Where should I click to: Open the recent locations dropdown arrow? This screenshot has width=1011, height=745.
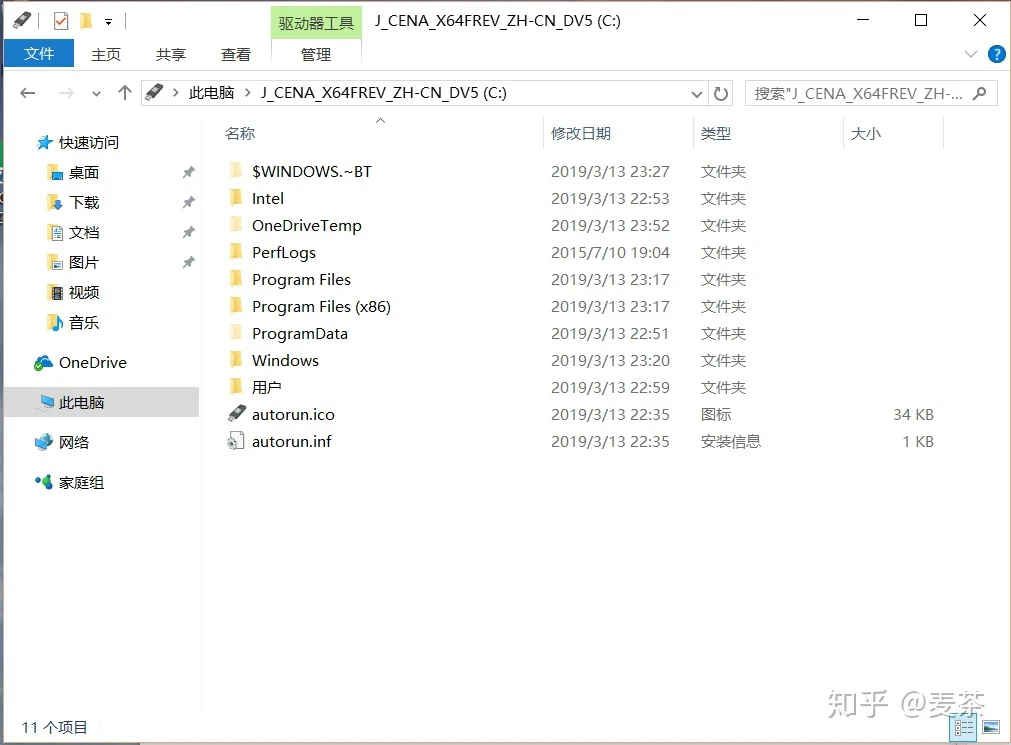point(96,94)
